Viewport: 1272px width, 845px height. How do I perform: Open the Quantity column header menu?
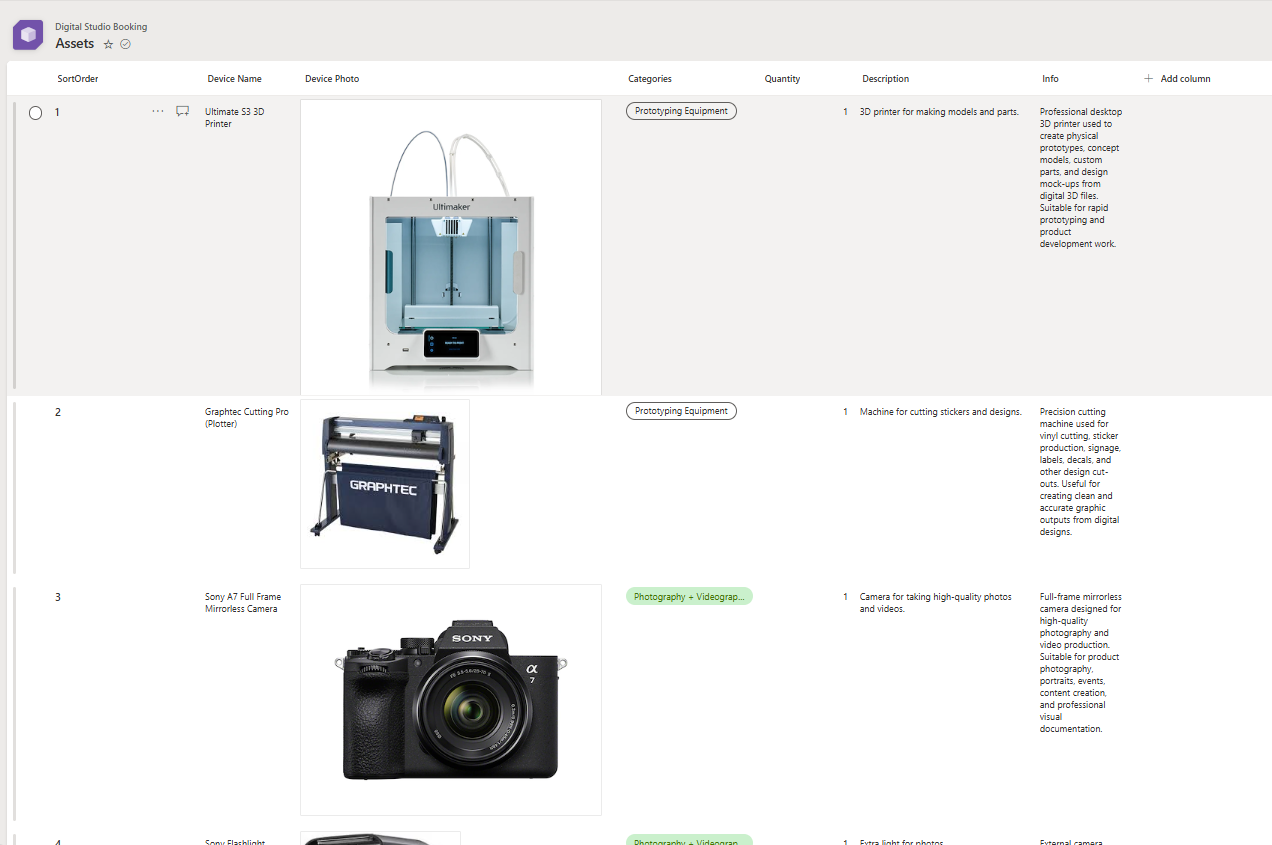point(783,79)
